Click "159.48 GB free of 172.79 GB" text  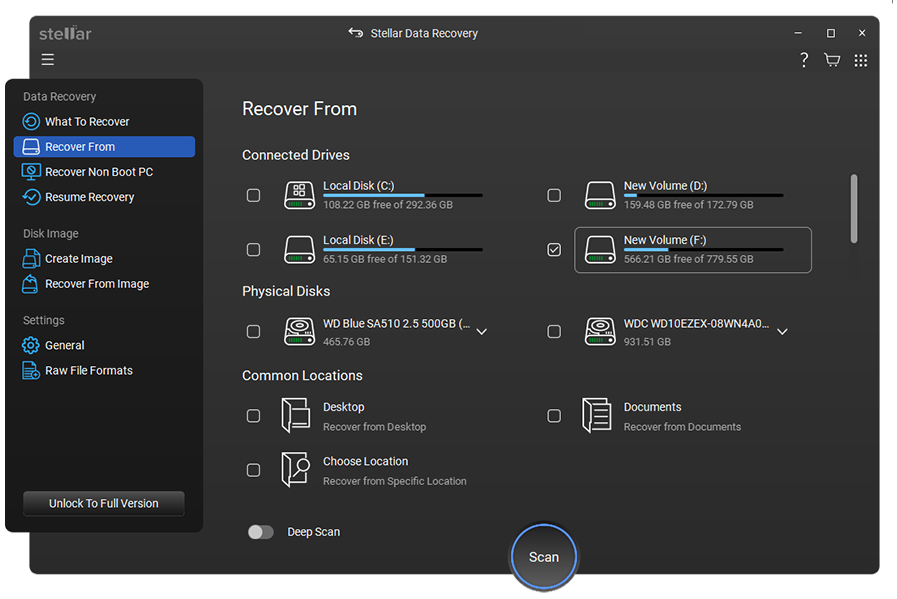(x=688, y=205)
